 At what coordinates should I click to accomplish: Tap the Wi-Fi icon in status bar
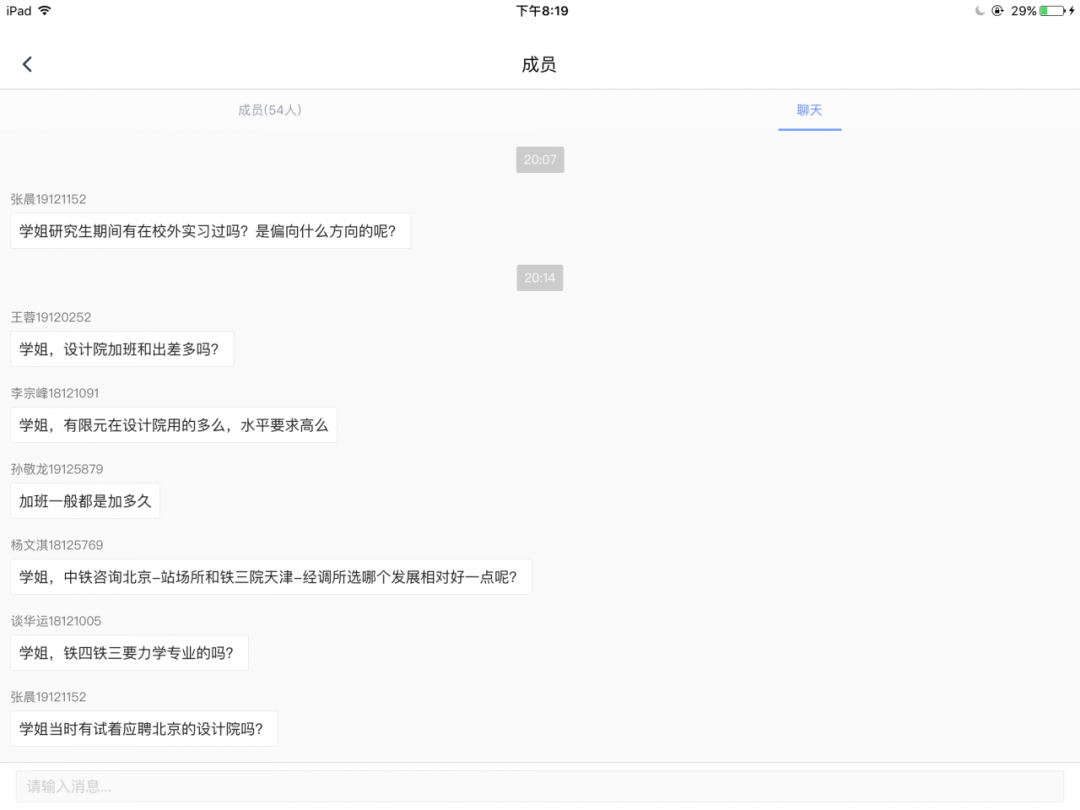[45, 11]
